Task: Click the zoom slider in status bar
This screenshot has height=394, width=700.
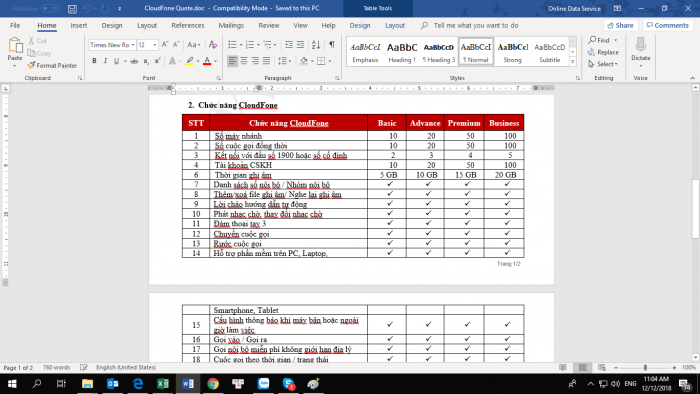Action: (x=645, y=368)
